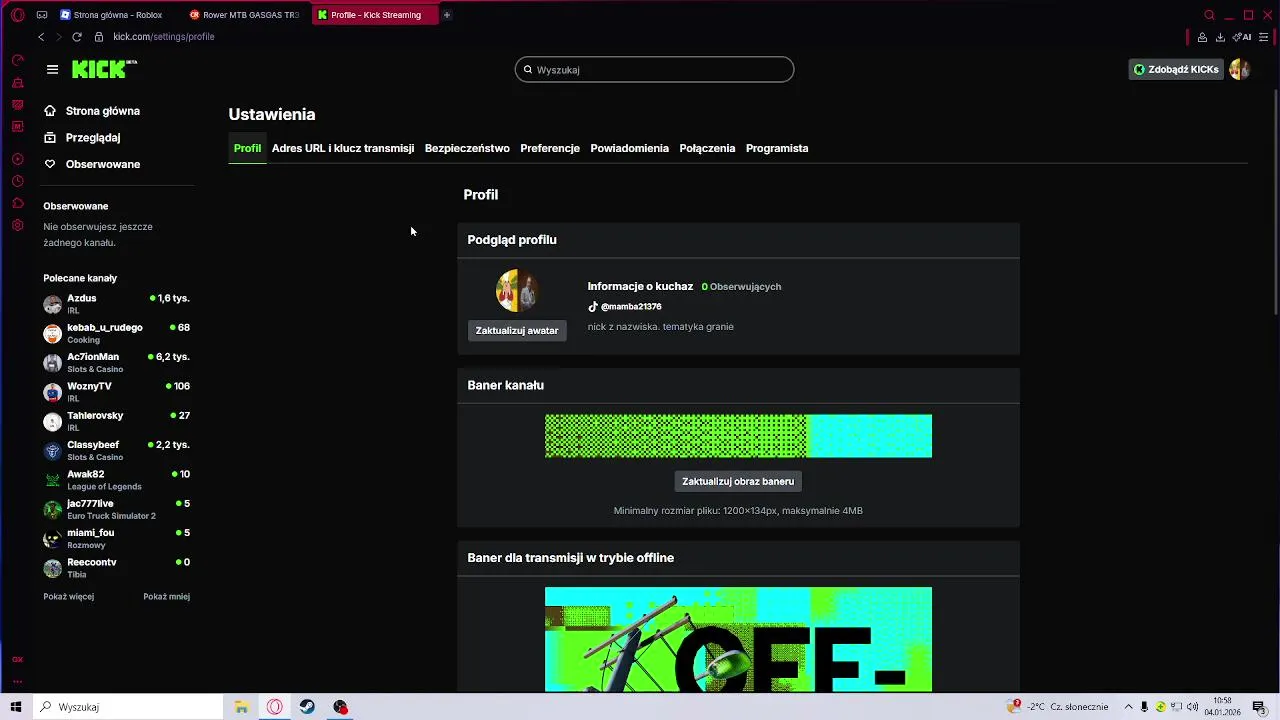Image resolution: width=1280 pixels, height=720 pixels.
Task: Open File Explorer from taskbar
Action: pyautogui.click(x=241, y=707)
